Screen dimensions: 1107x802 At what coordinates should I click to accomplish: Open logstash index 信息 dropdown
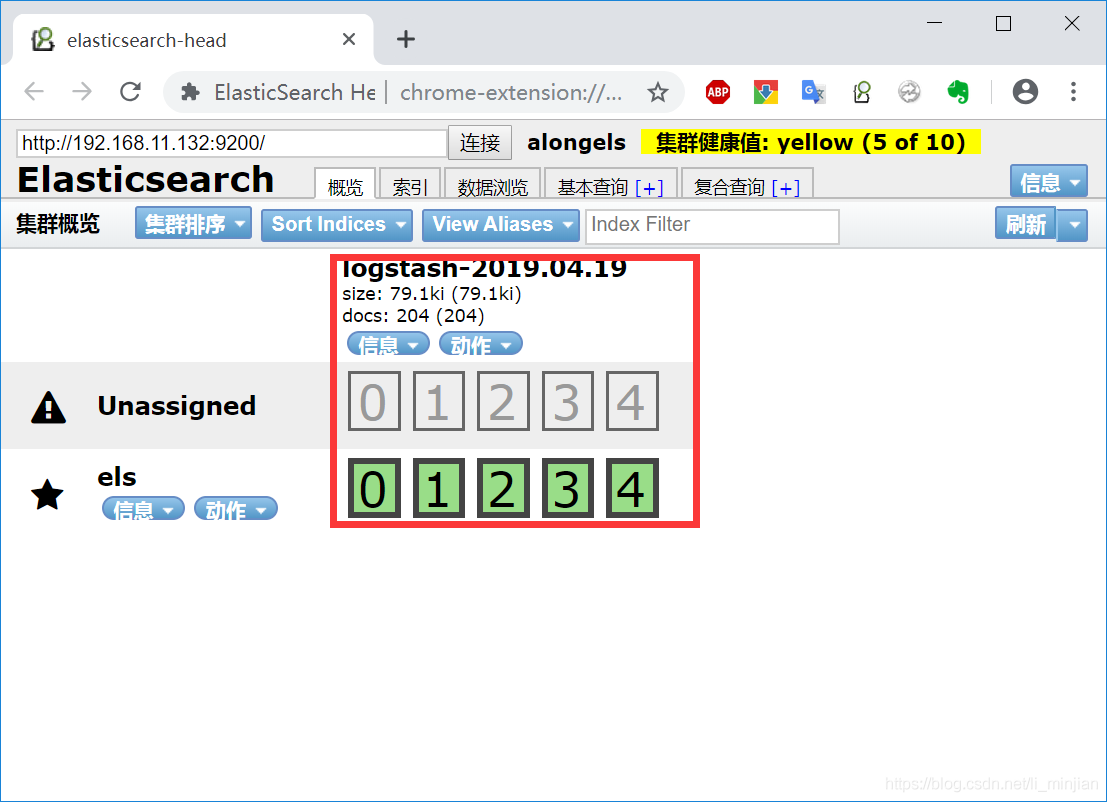[388, 345]
